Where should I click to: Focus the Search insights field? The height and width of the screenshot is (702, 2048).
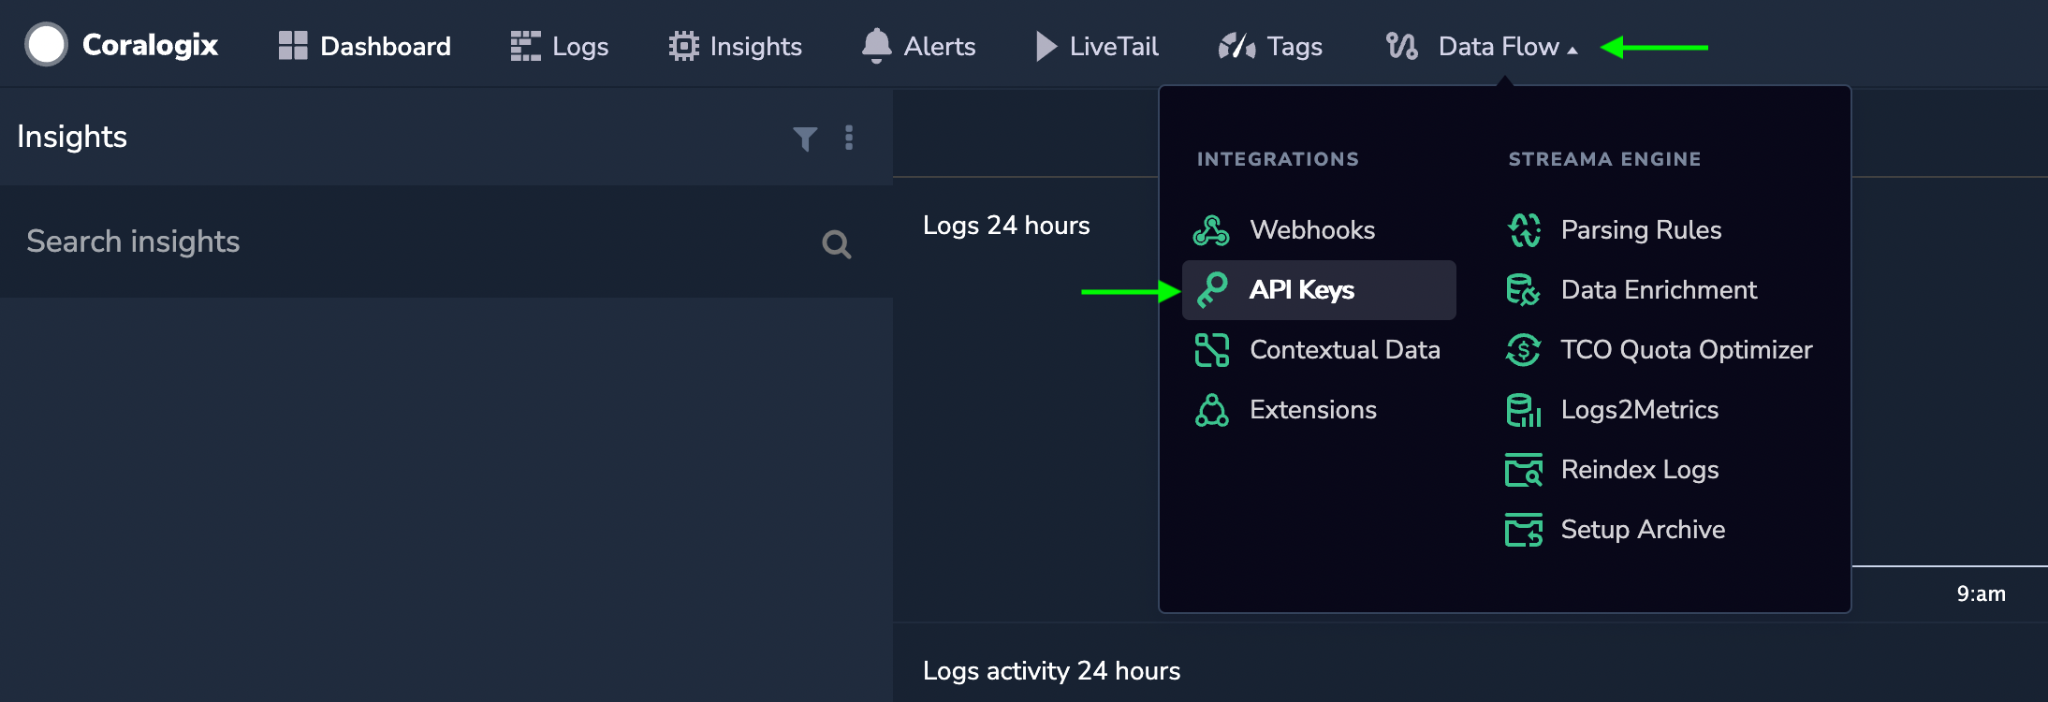(x=446, y=242)
